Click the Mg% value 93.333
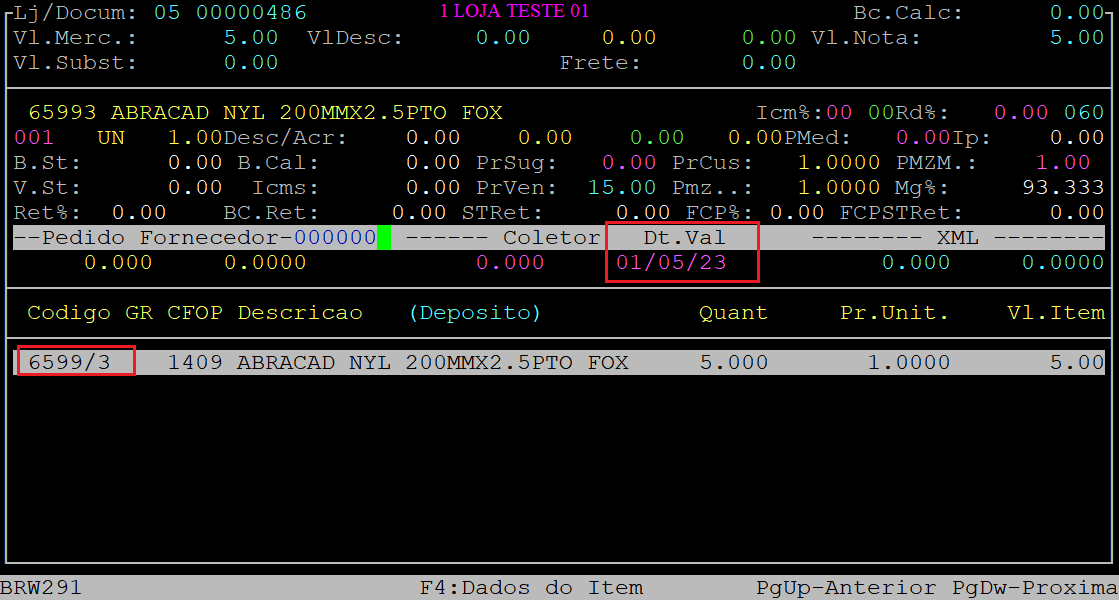 click(x=1063, y=188)
